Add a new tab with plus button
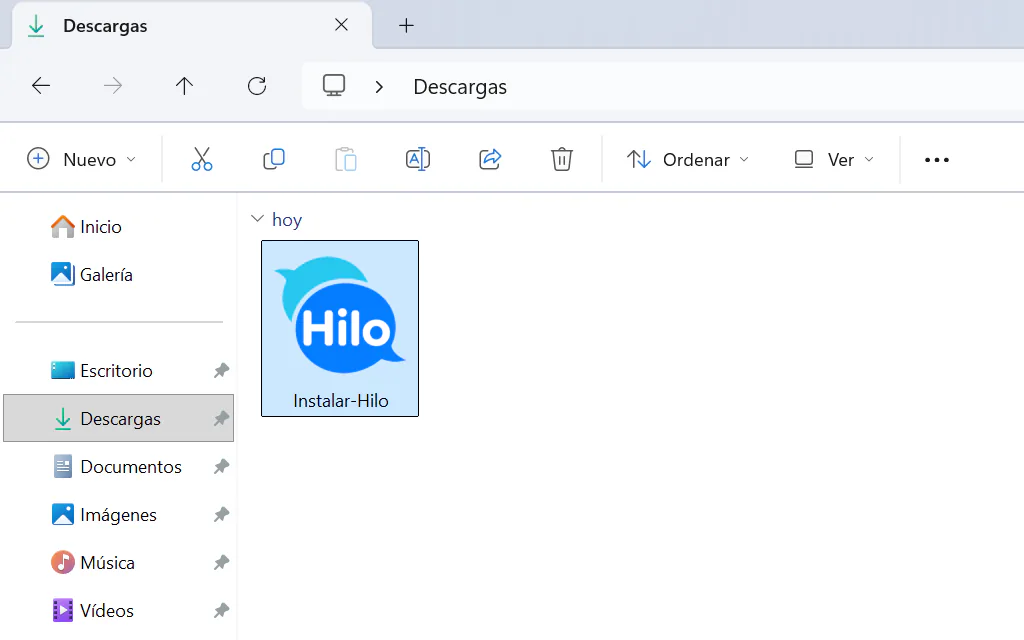Image resolution: width=1024 pixels, height=640 pixels. coord(406,25)
